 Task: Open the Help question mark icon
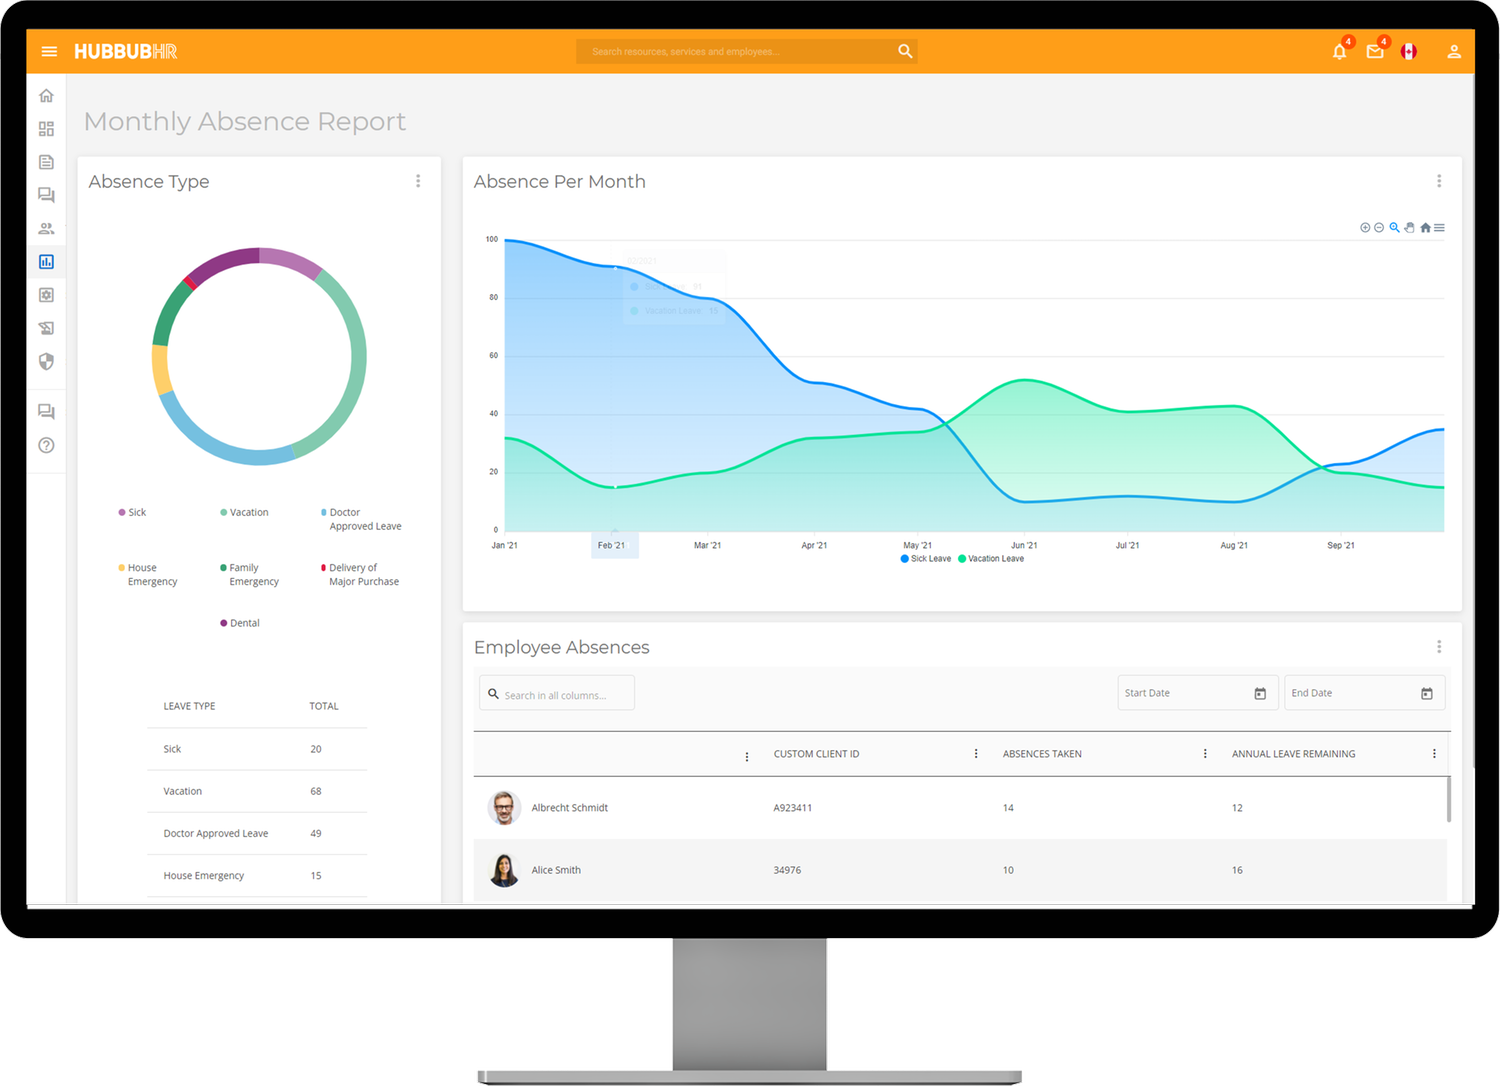tap(46, 445)
